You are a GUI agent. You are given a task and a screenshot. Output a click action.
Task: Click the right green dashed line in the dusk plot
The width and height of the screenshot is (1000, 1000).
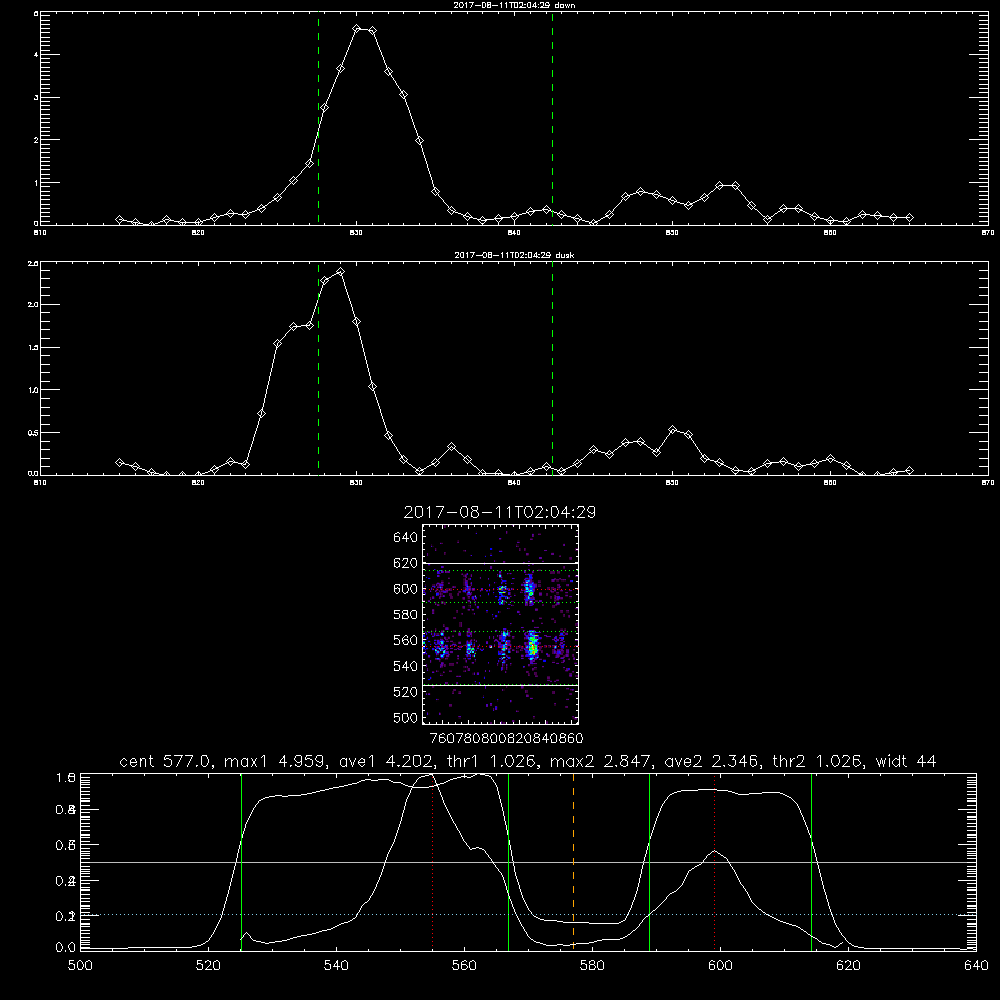(552, 369)
